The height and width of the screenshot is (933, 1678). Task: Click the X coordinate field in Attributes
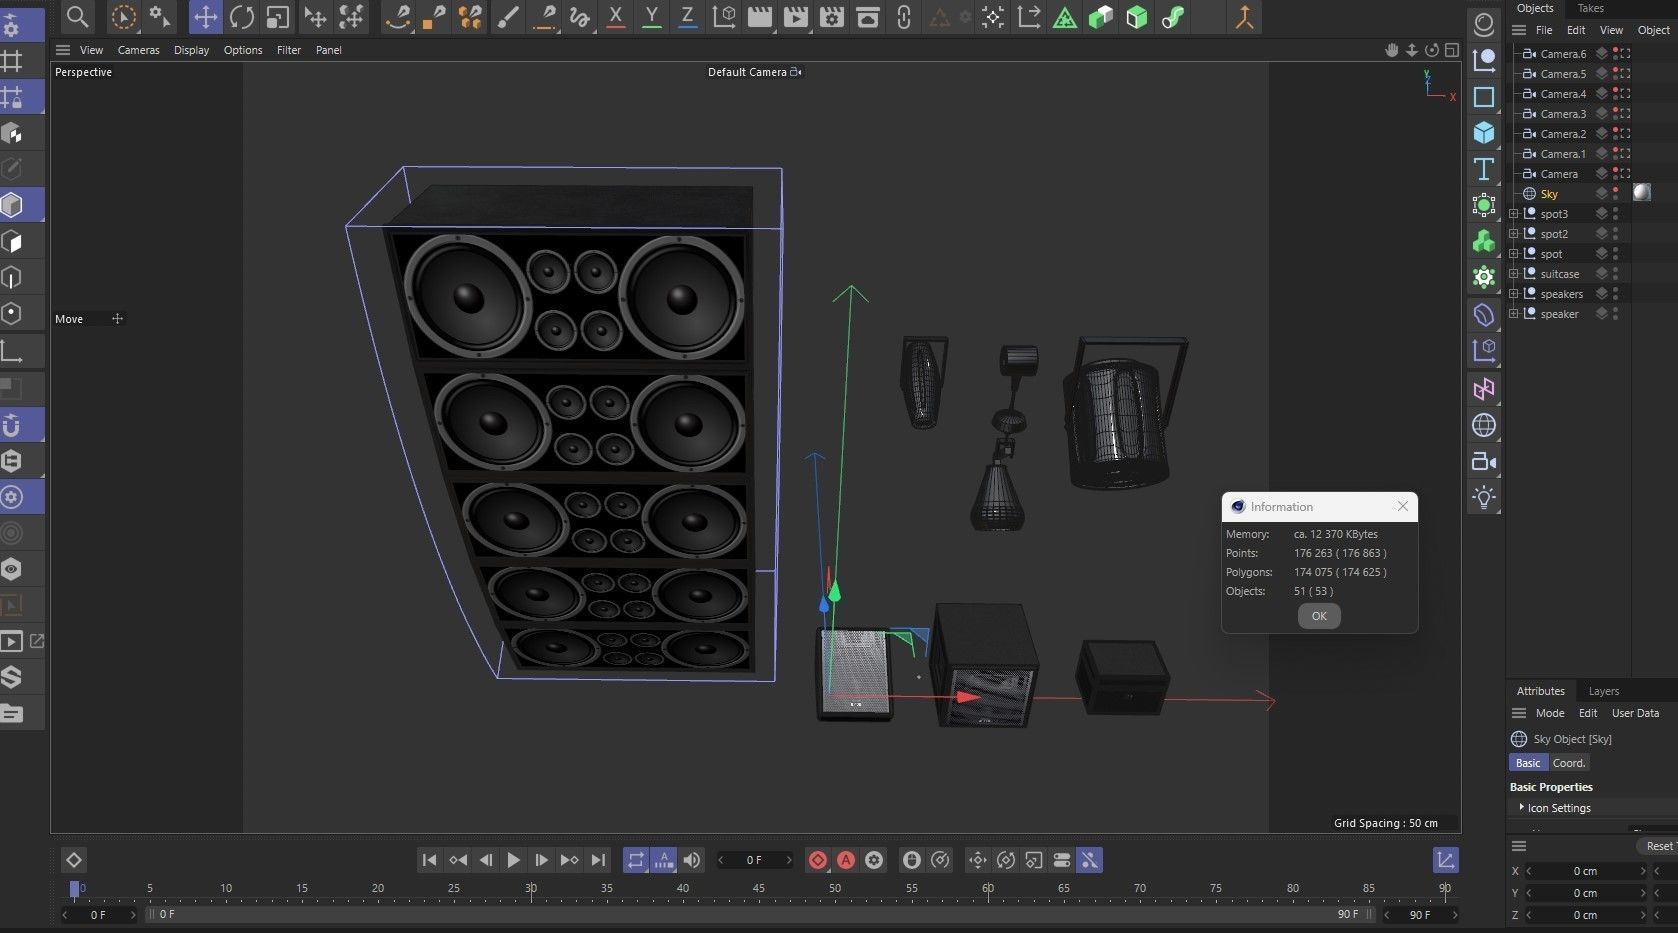(1585, 871)
